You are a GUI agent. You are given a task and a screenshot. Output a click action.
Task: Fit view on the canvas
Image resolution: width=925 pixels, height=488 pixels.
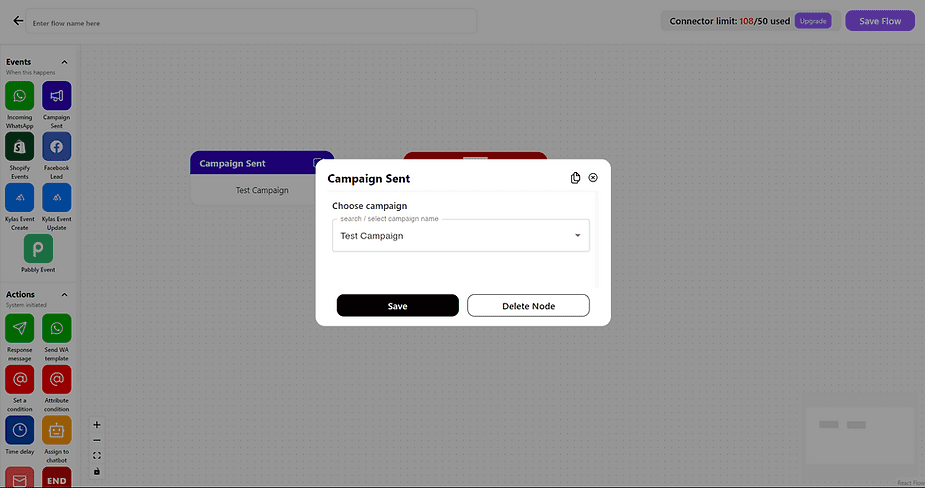[97, 456]
